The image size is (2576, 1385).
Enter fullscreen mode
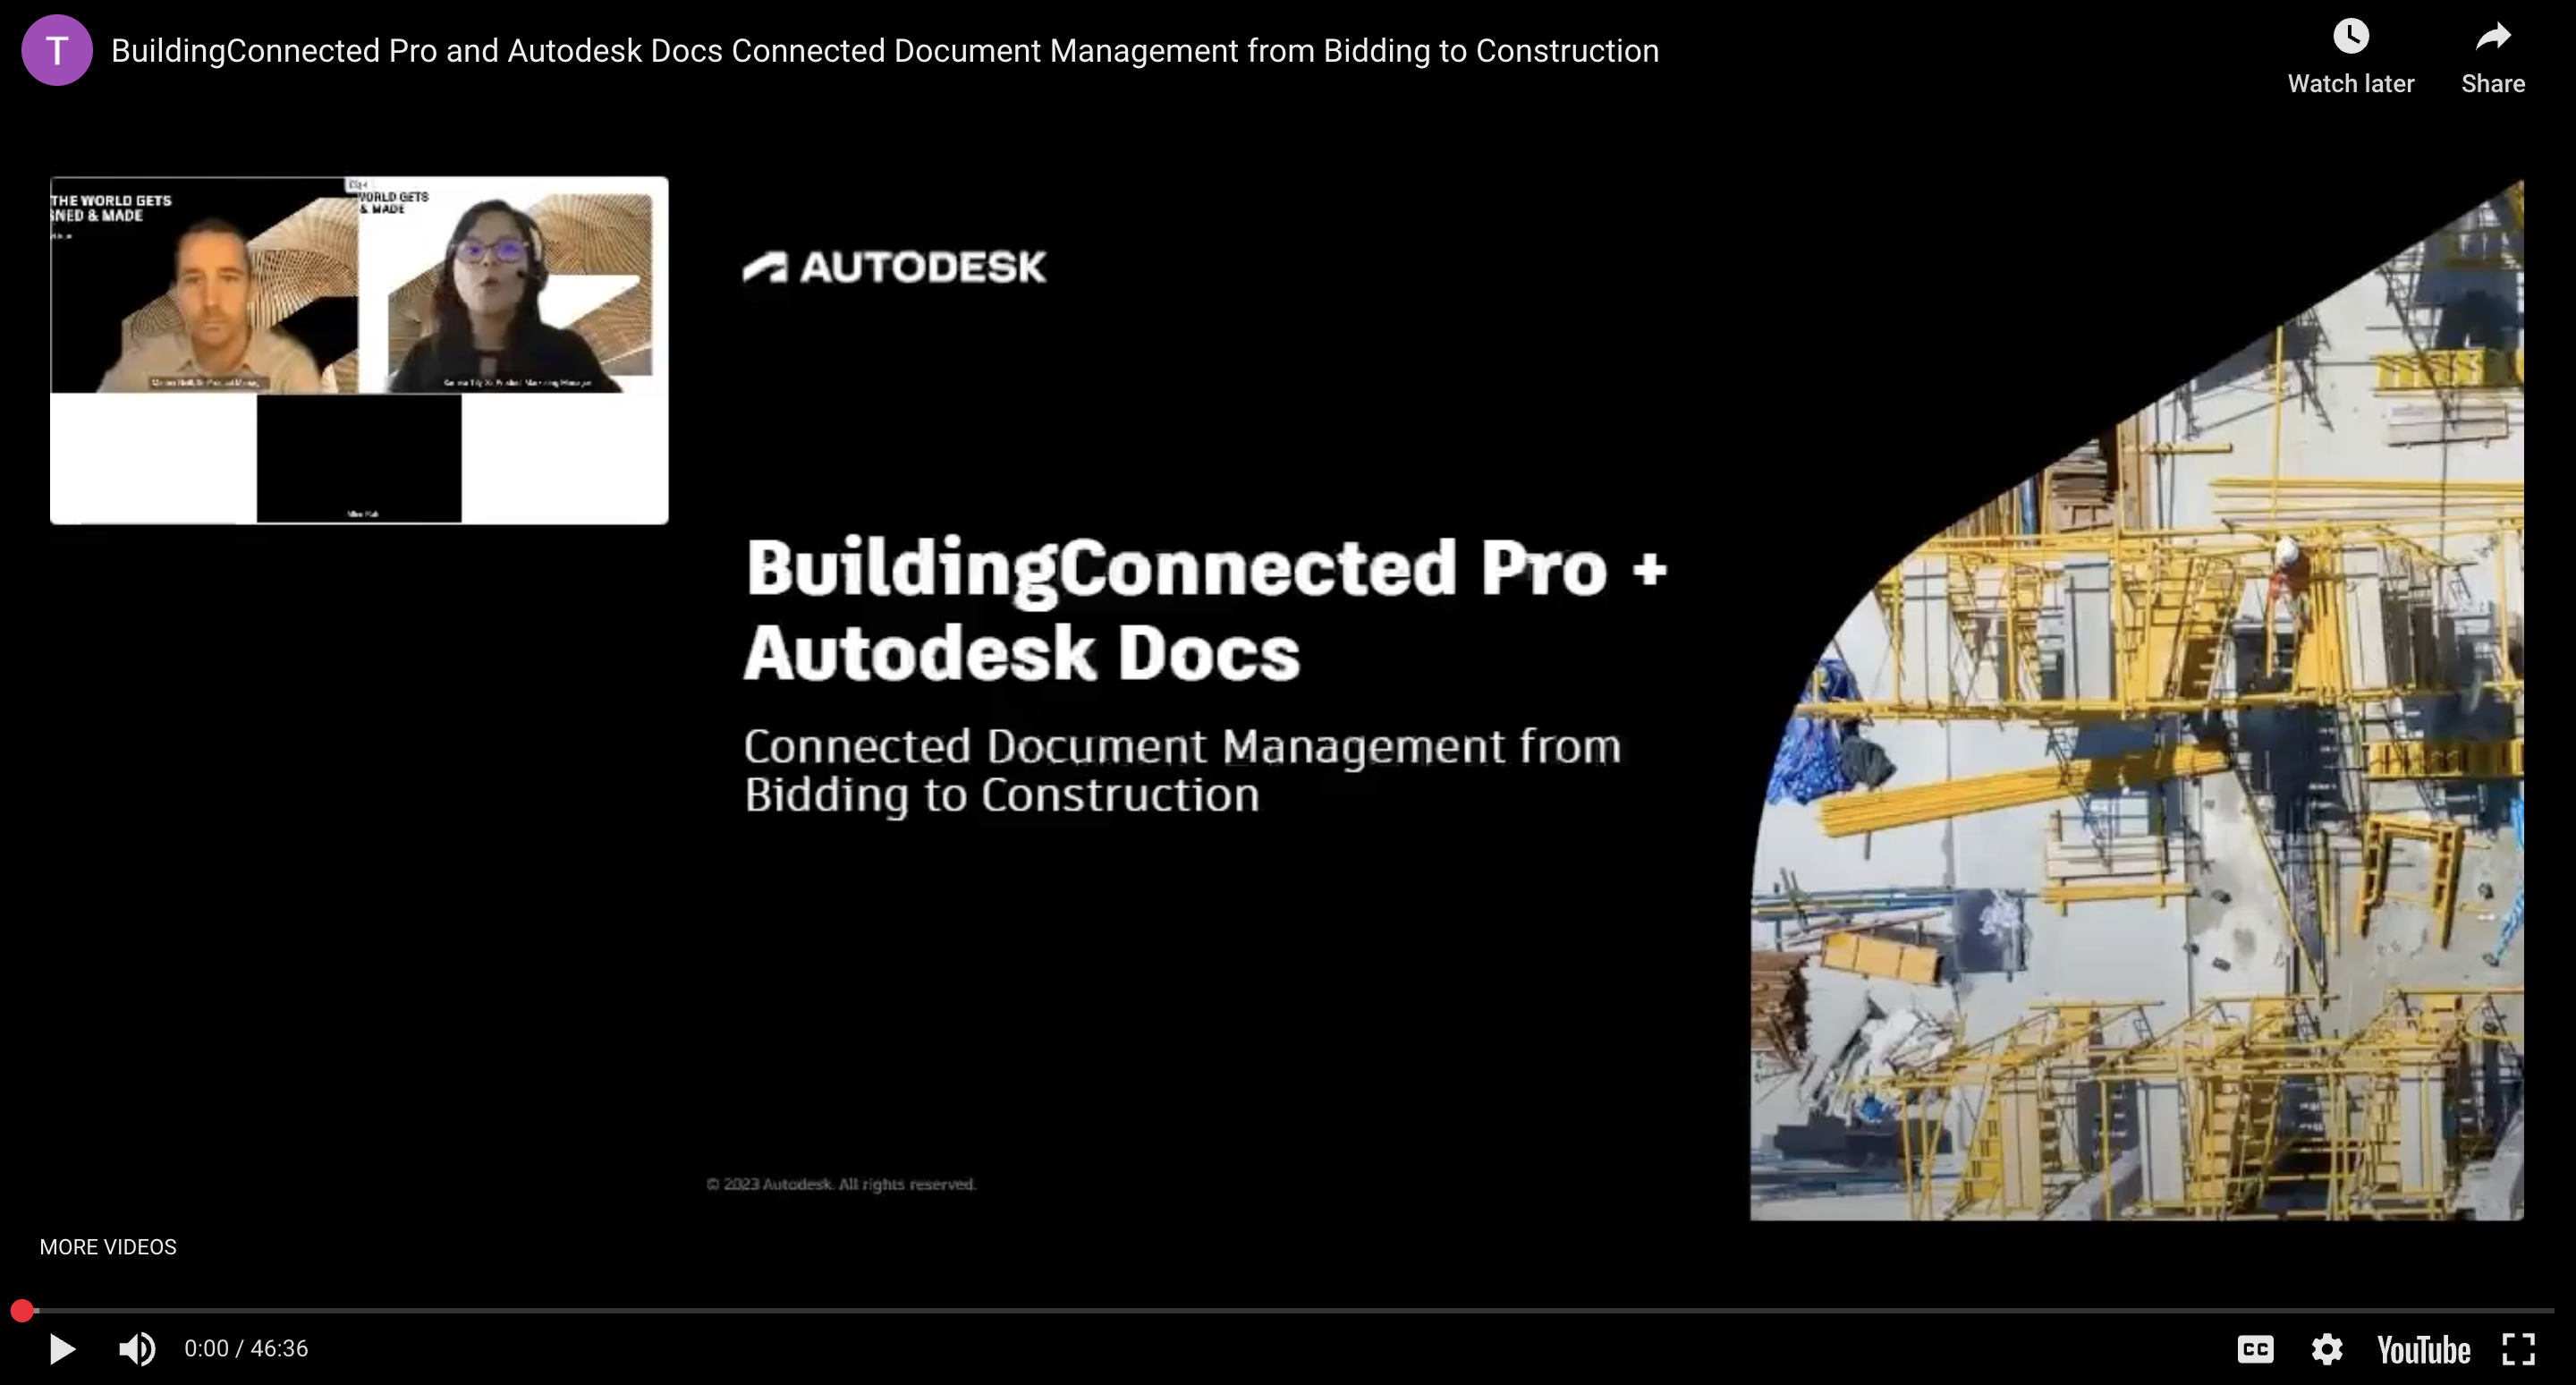pyautogui.click(x=2518, y=1349)
